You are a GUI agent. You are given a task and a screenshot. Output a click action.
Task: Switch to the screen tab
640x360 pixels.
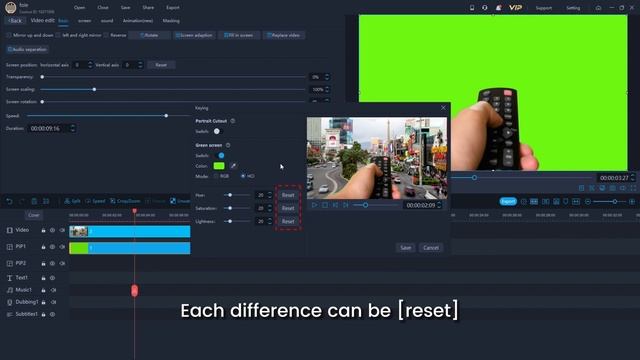click(x=84, y=21)
